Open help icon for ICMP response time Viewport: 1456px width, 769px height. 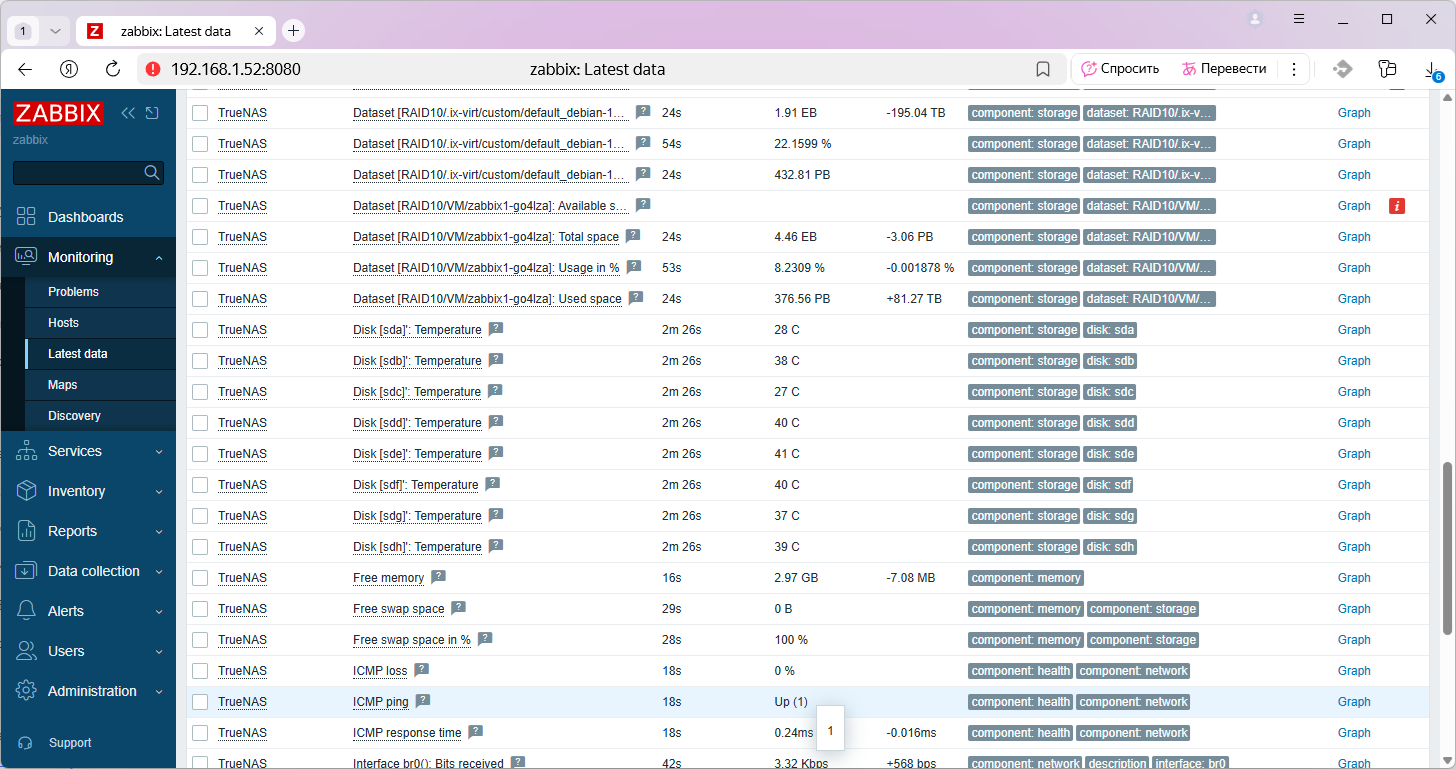[x=476, y=732]
